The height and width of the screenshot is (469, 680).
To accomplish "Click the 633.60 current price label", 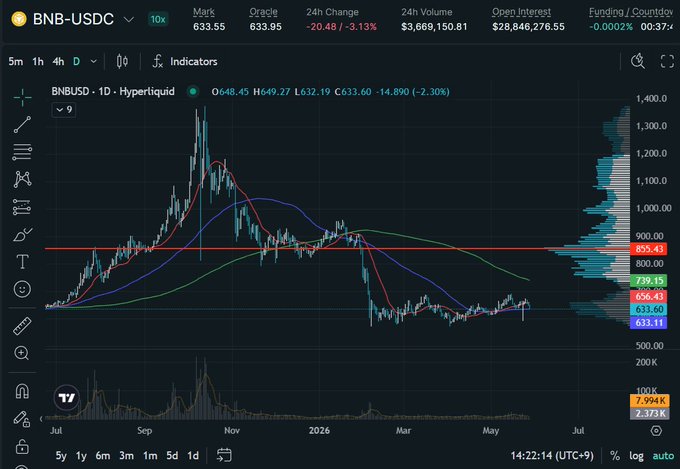I will pyautogui.click(x=649, y=309).
